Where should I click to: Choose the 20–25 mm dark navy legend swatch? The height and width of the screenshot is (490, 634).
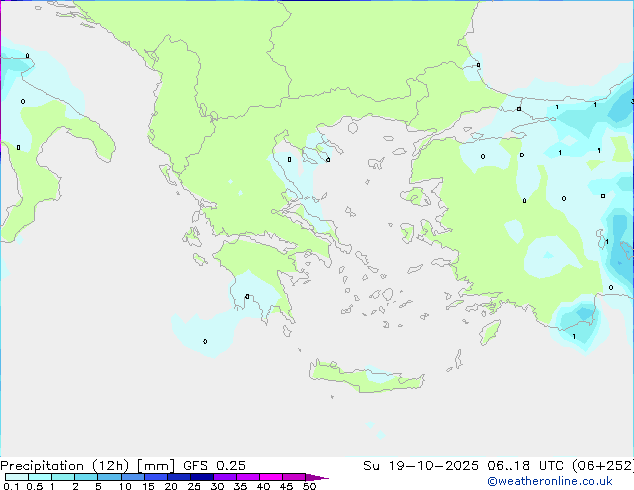pyautogui.click(x=179, y=477)
